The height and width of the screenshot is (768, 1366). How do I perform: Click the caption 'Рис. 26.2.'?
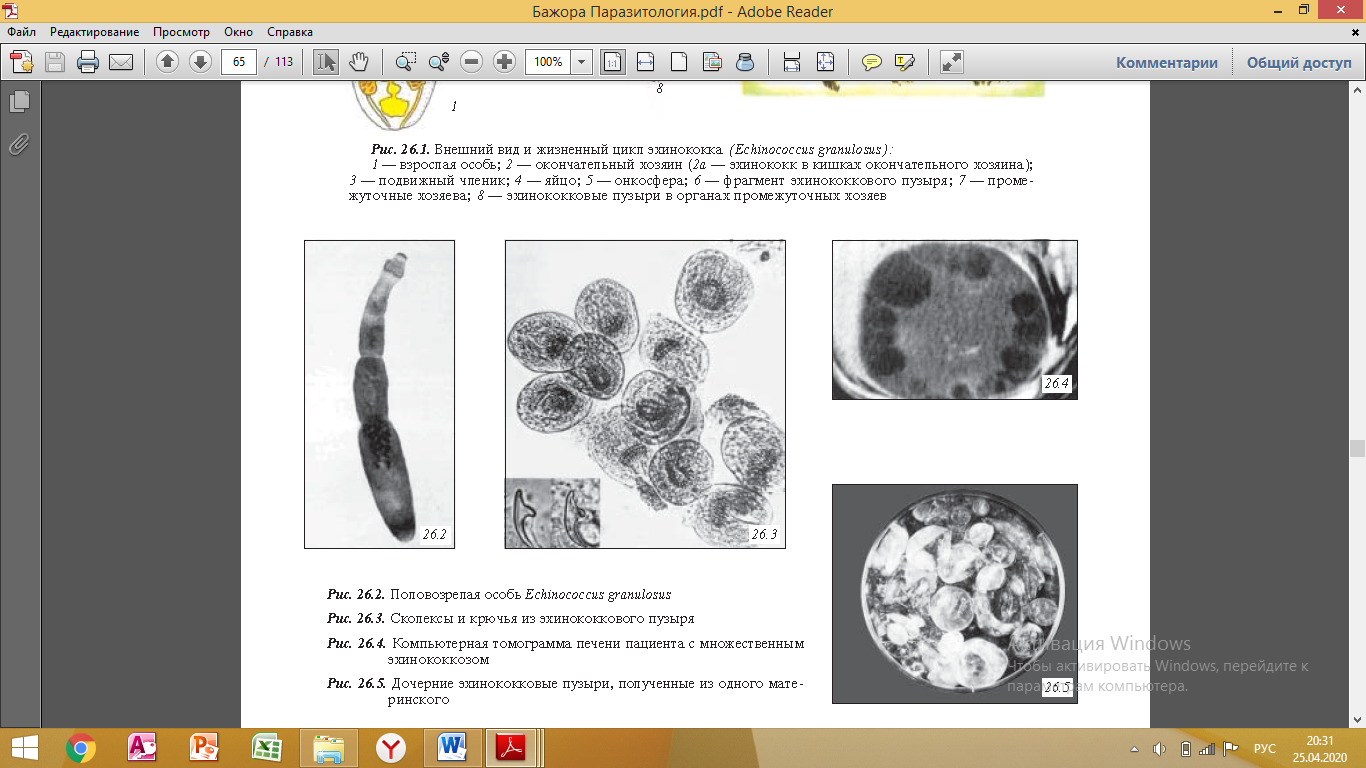click(356, 594)
